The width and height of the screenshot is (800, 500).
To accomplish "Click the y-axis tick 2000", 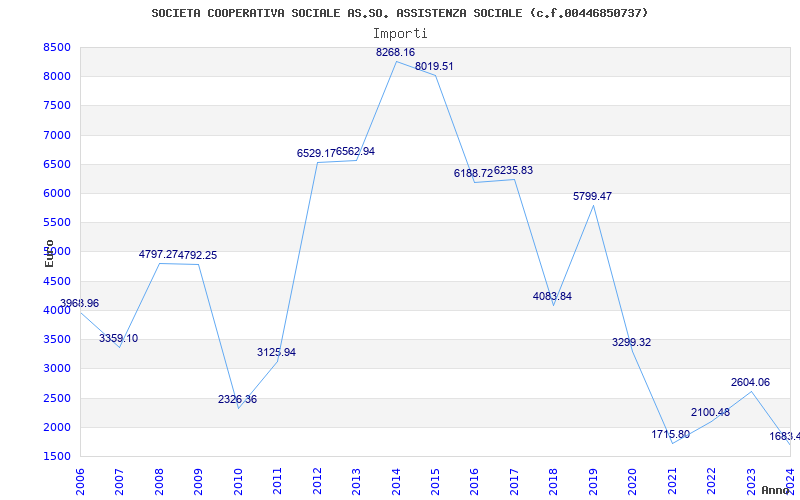I will (57, 427).
